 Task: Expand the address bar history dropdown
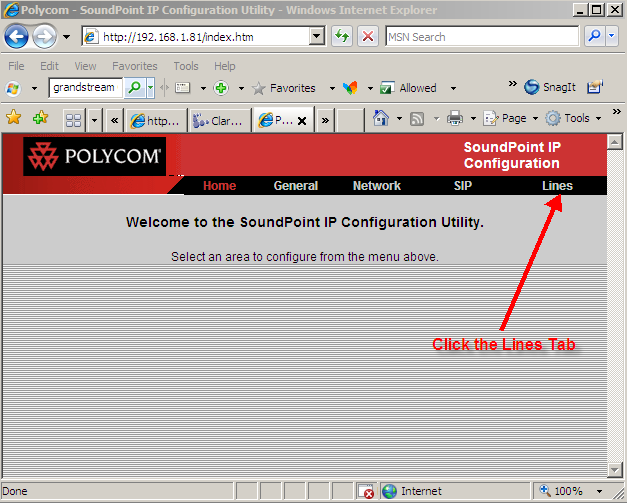(317, 37)
